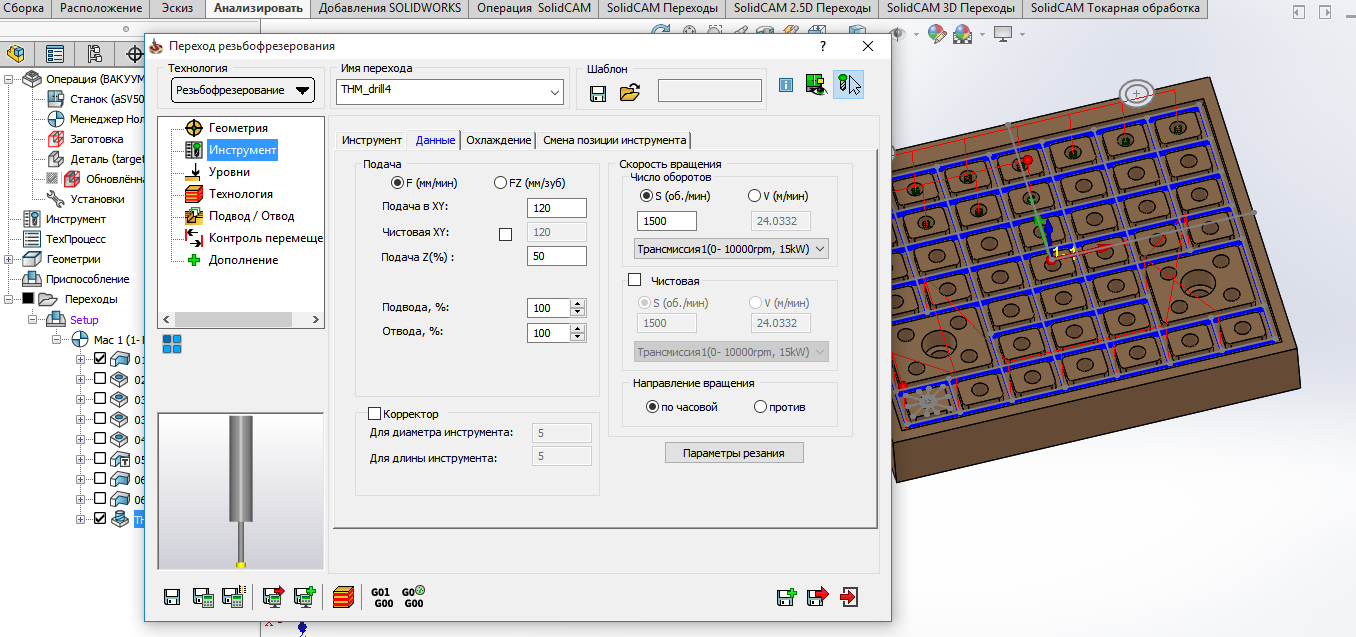Switch to the Охлаждение tab
Viewport: 1356px width, 637px height.
(498, 140)
